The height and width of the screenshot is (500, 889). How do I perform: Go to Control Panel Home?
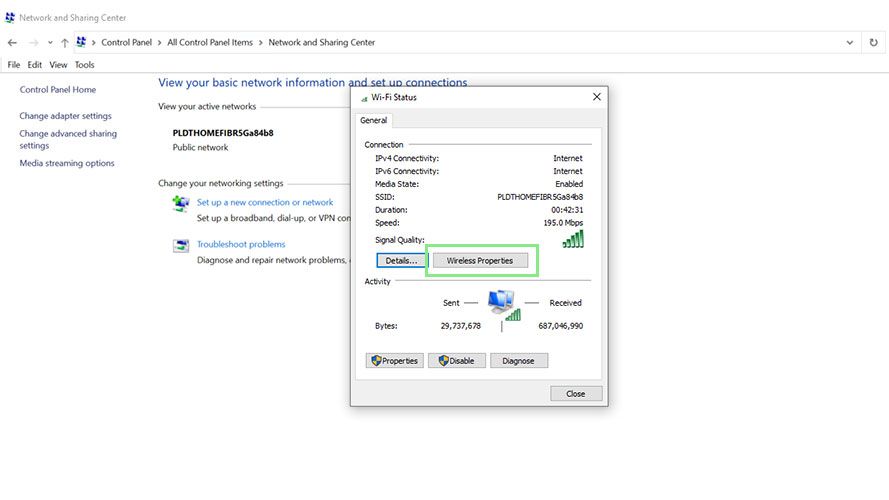(x=58, y=90)
